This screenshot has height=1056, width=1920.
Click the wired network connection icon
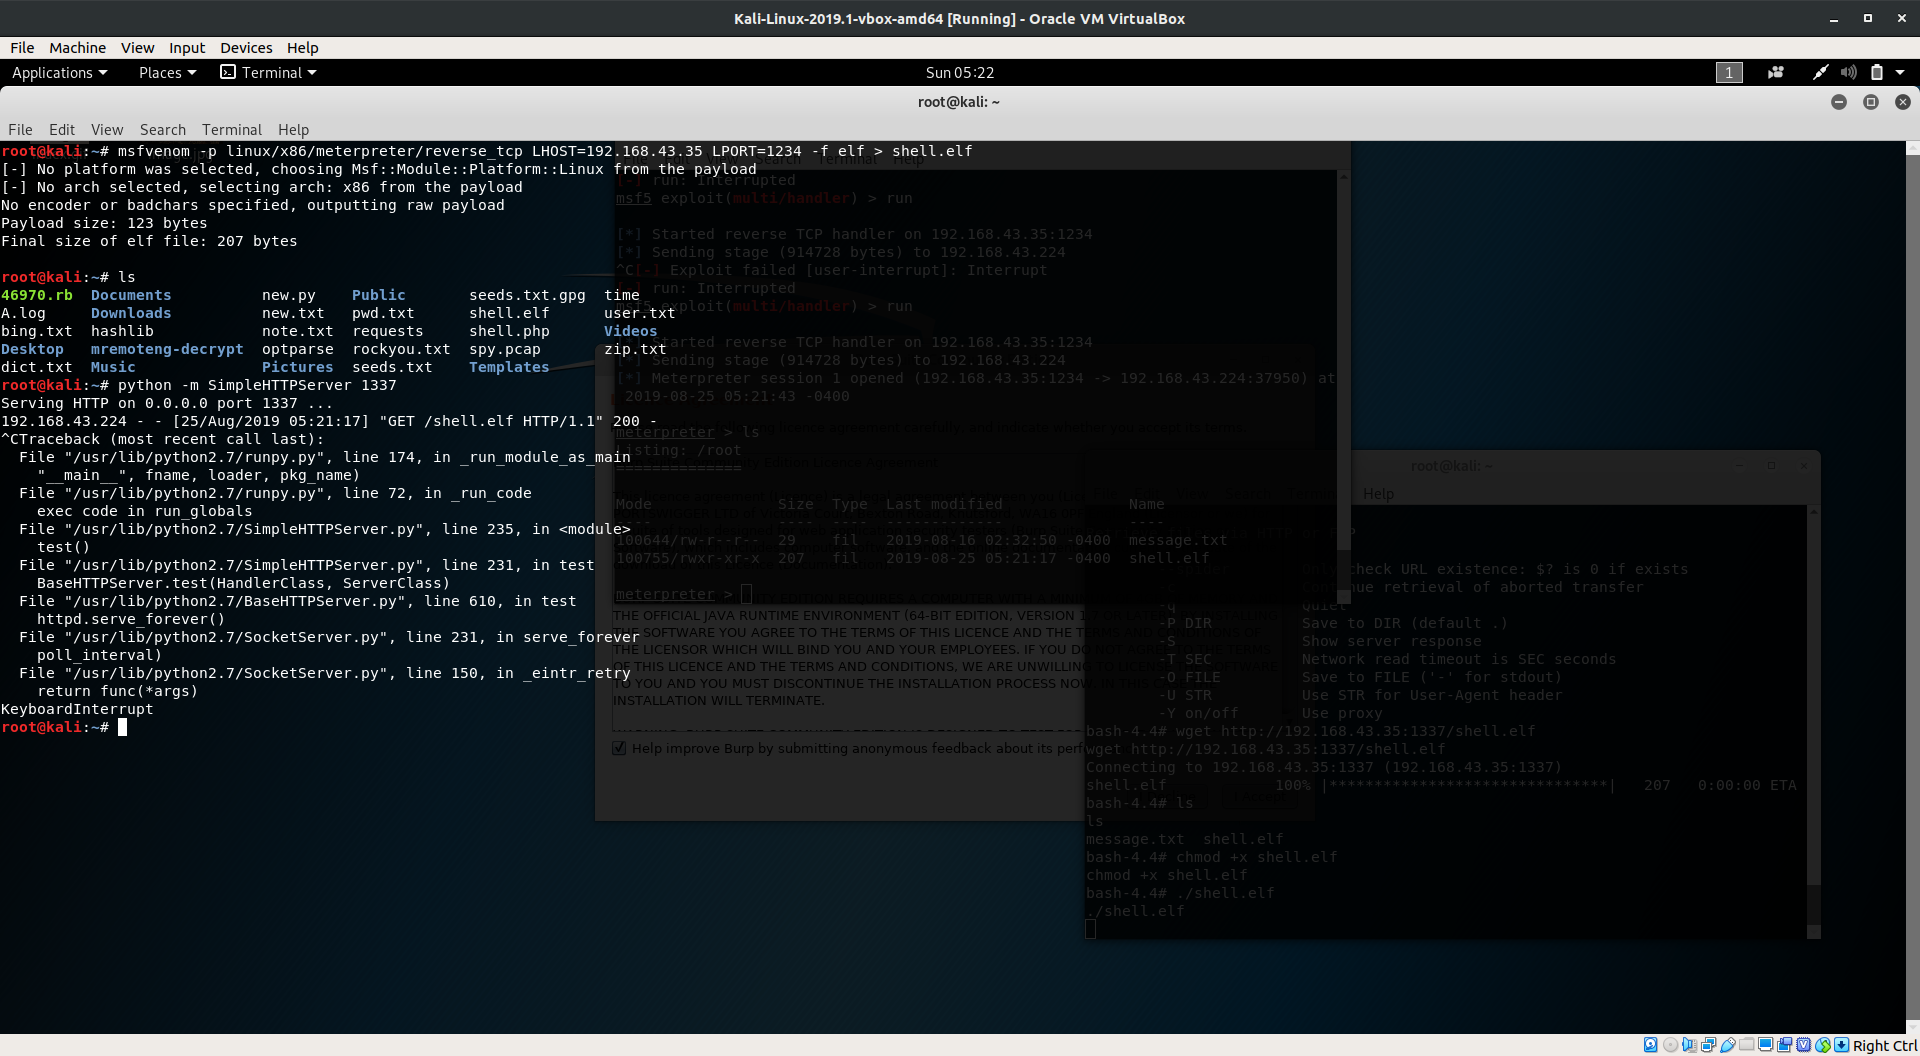tap(1820, 72)
